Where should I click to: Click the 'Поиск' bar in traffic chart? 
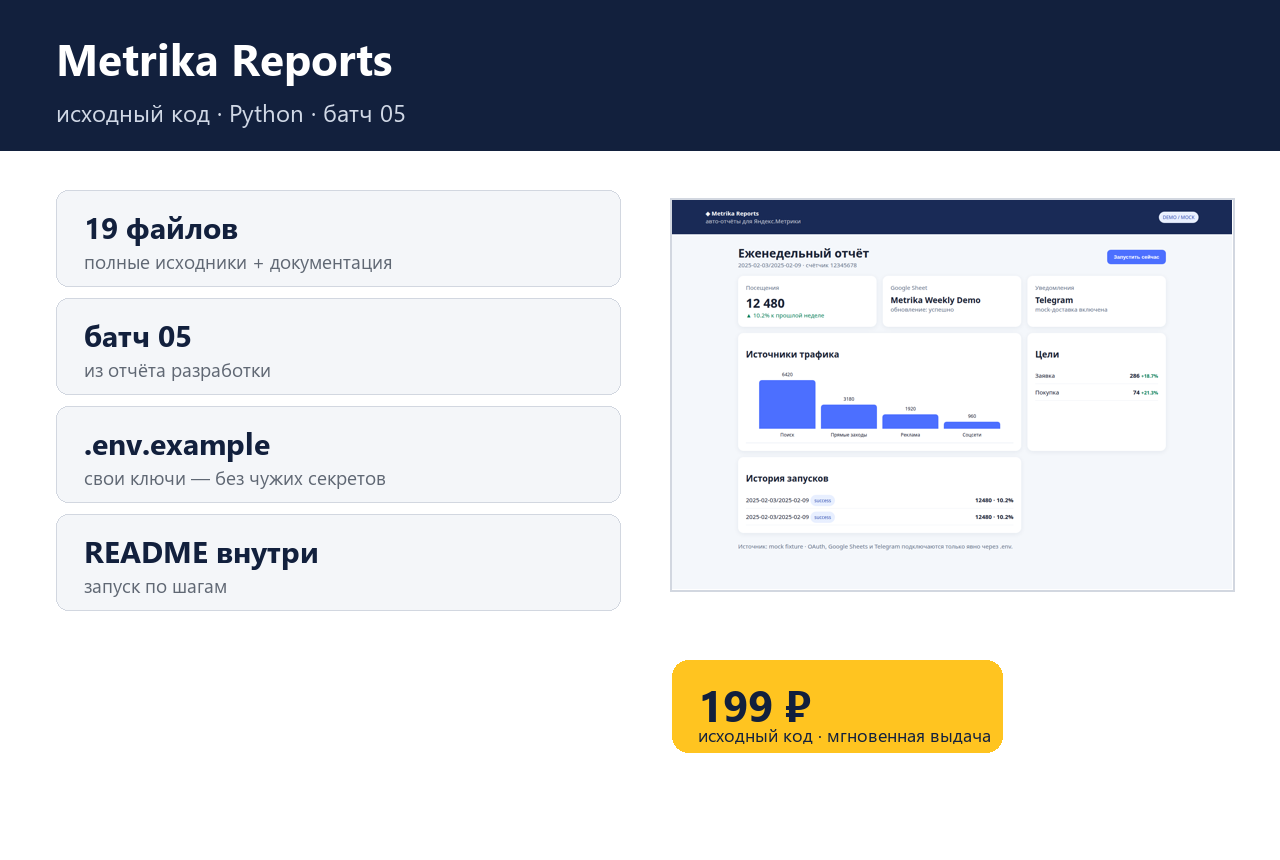pos(787,404)
